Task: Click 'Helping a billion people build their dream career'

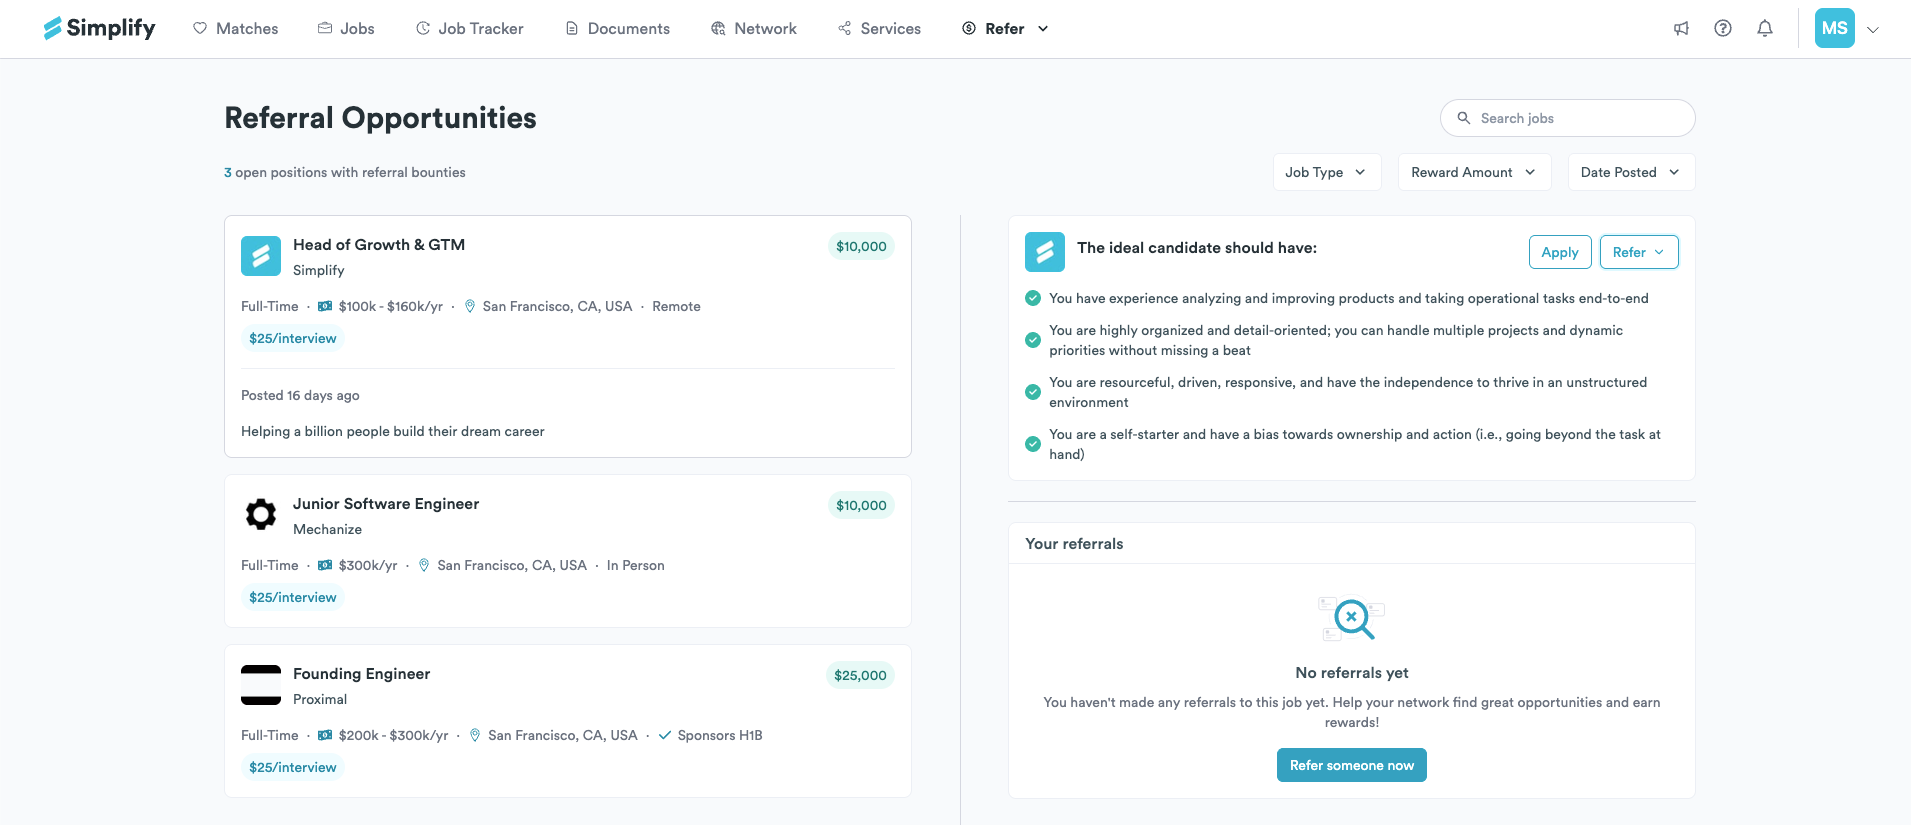Action: pyautogui.click(x=393, y=431)
